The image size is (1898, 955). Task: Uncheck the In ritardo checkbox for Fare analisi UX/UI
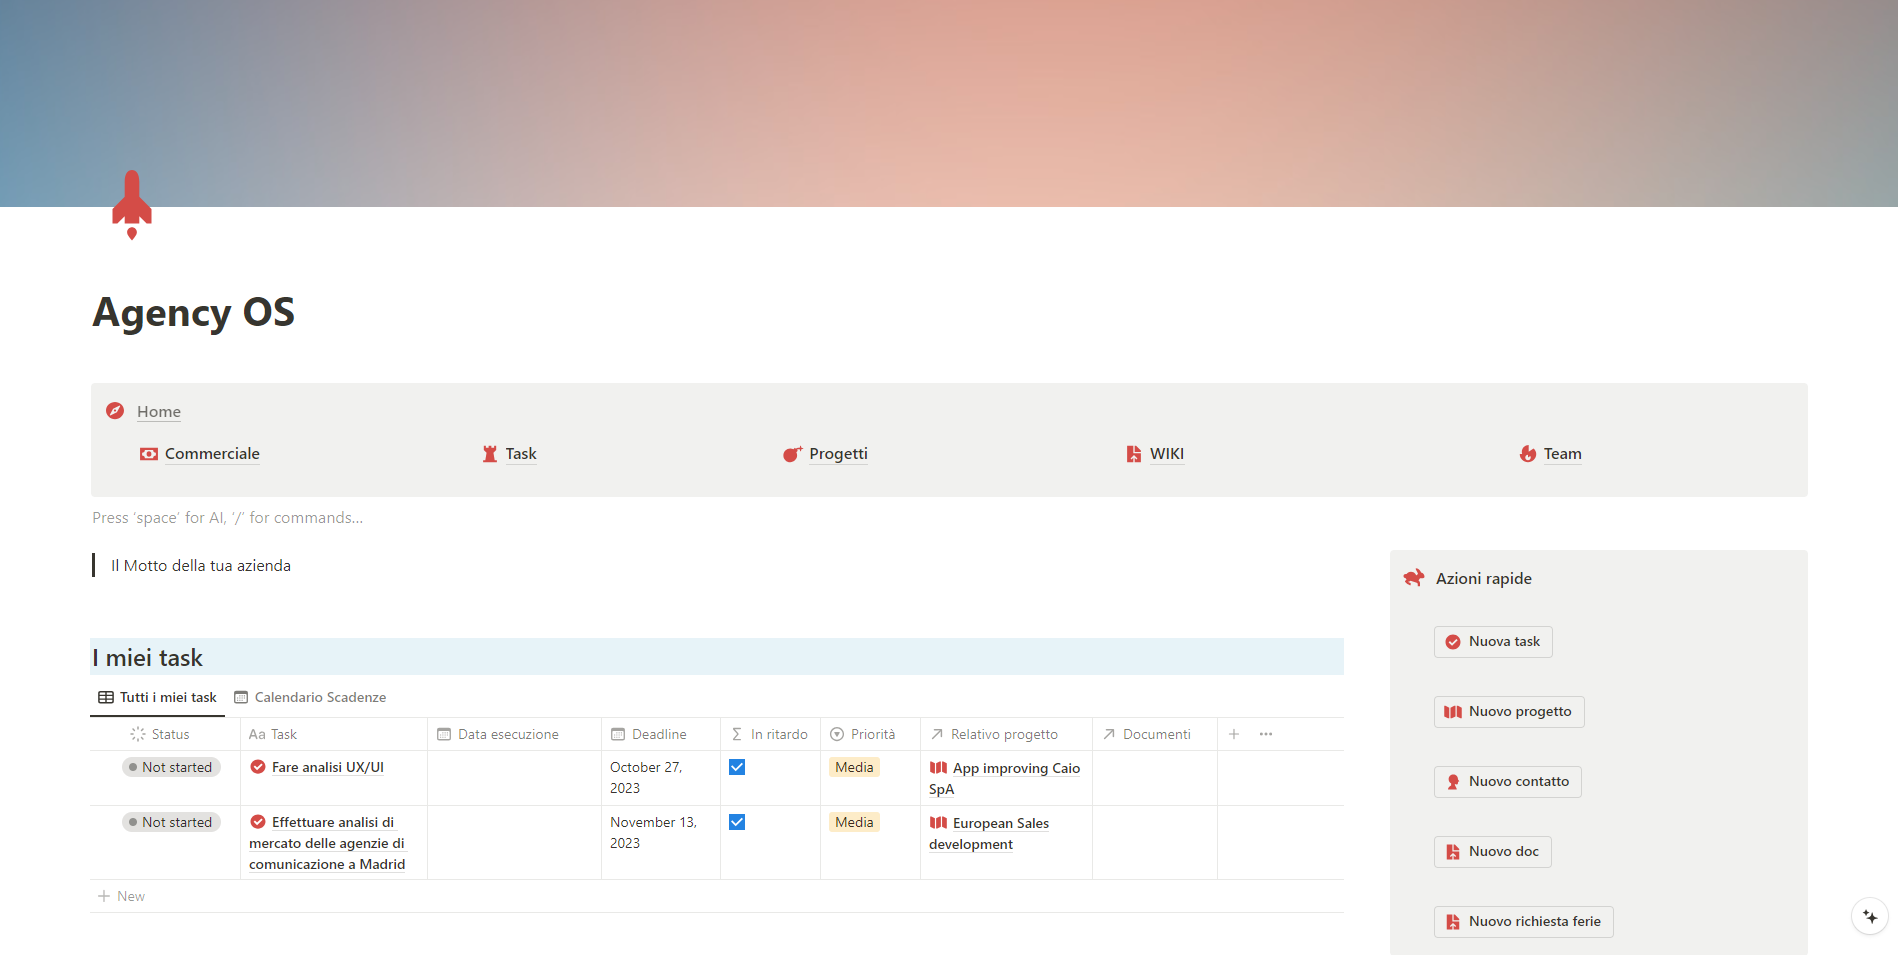point(737,767)
